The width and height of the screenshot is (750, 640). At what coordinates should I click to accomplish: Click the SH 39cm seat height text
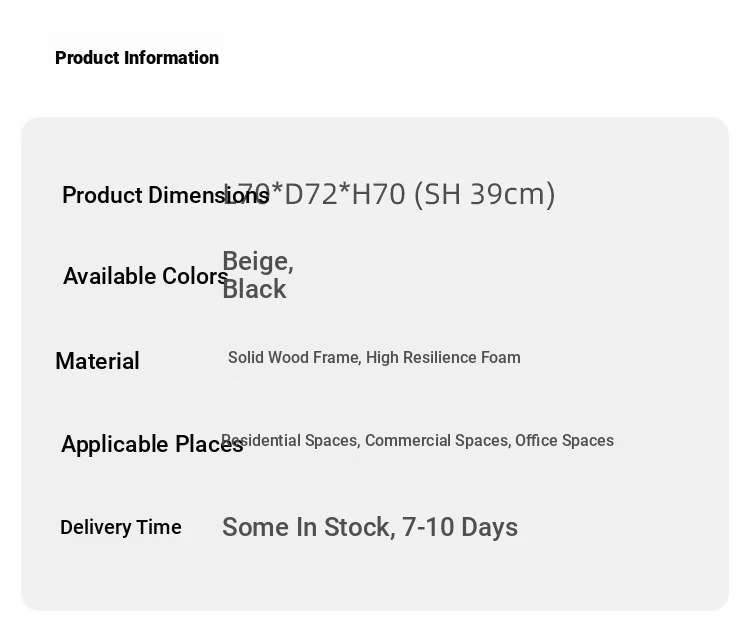pos(485,194)
